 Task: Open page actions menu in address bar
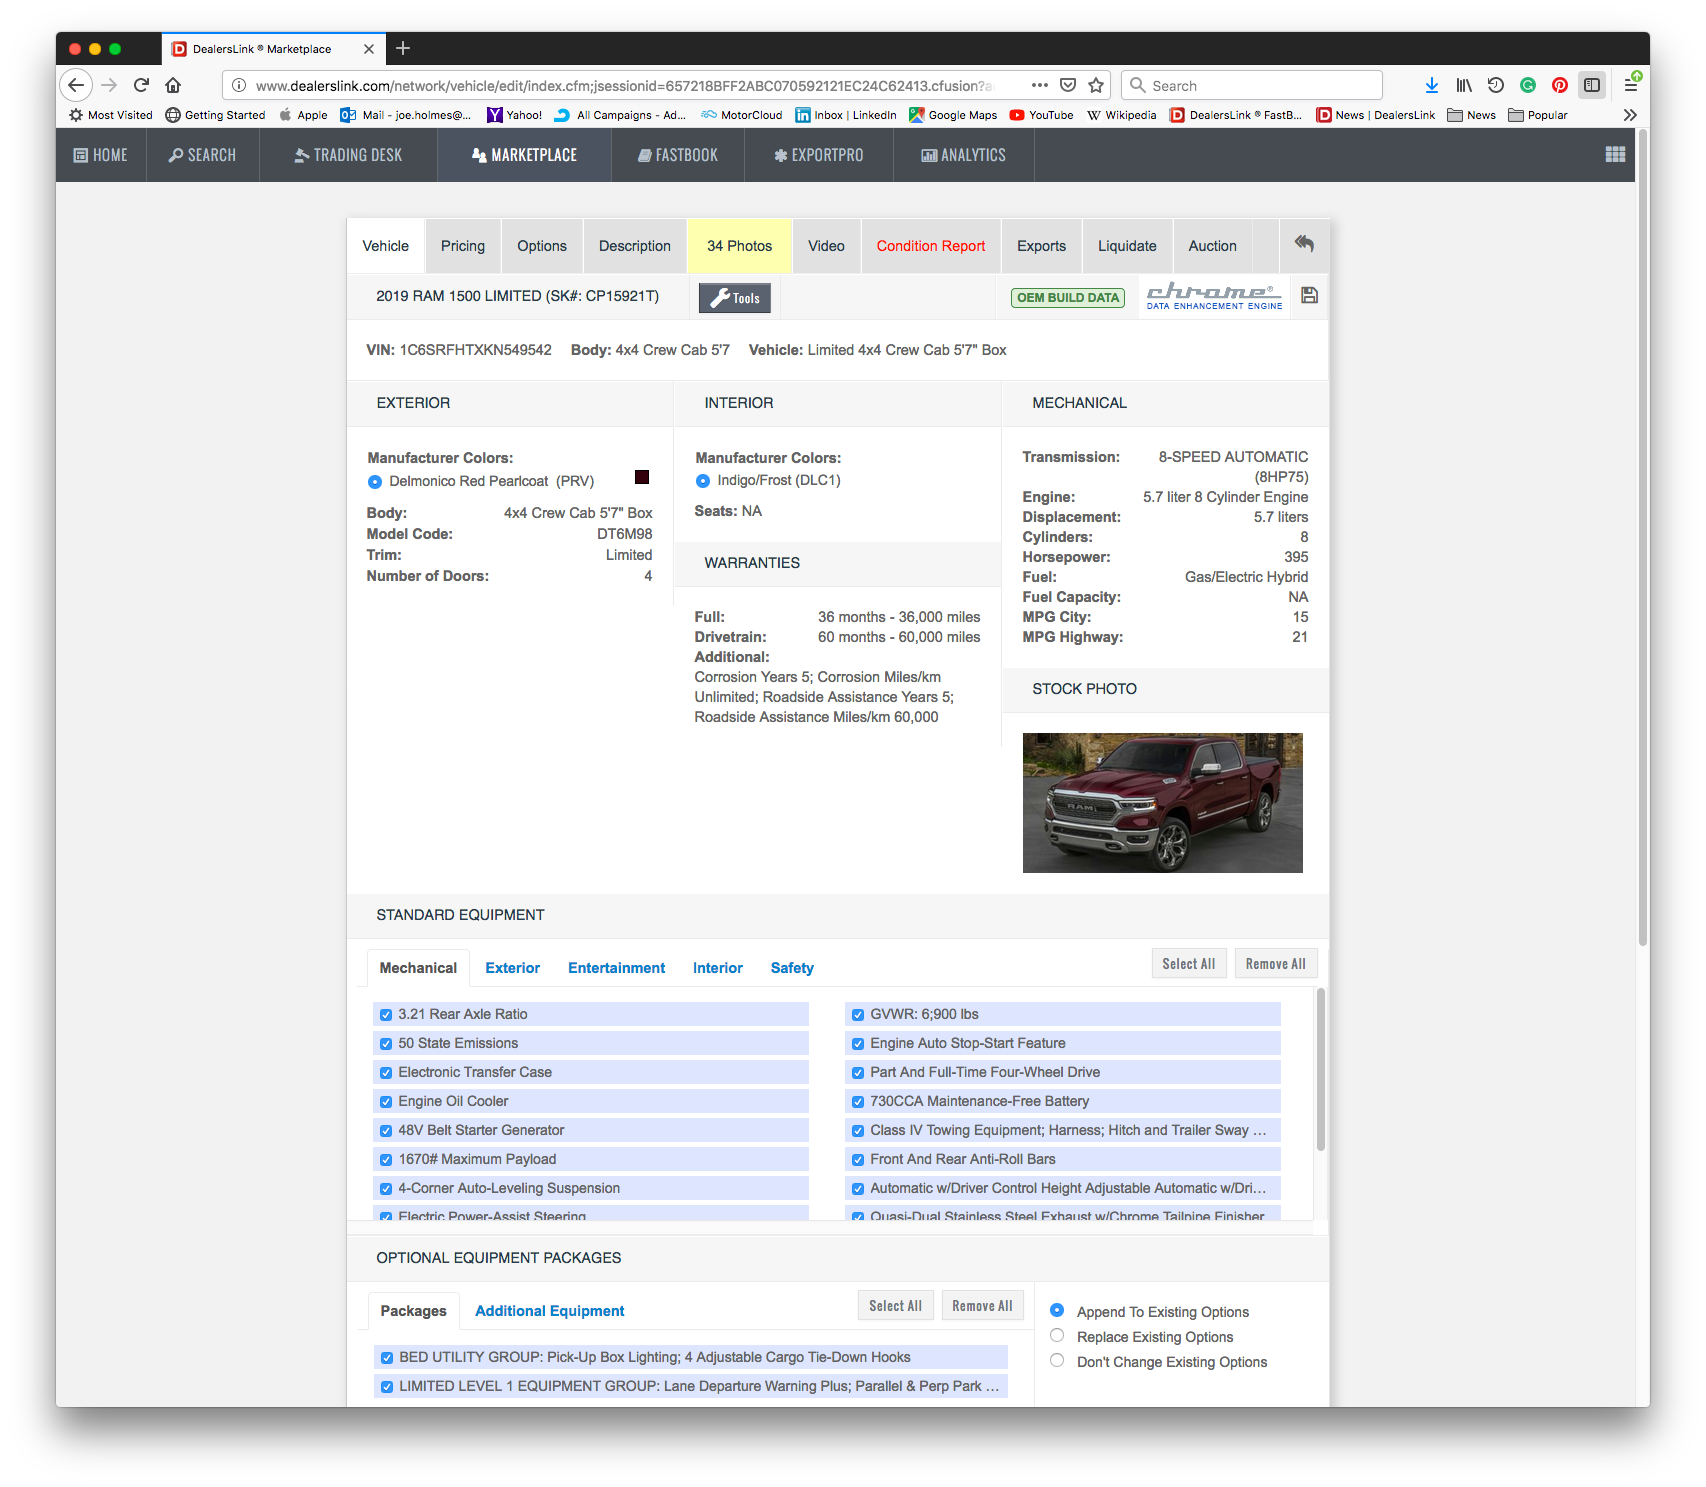(x=1040, y=85)
